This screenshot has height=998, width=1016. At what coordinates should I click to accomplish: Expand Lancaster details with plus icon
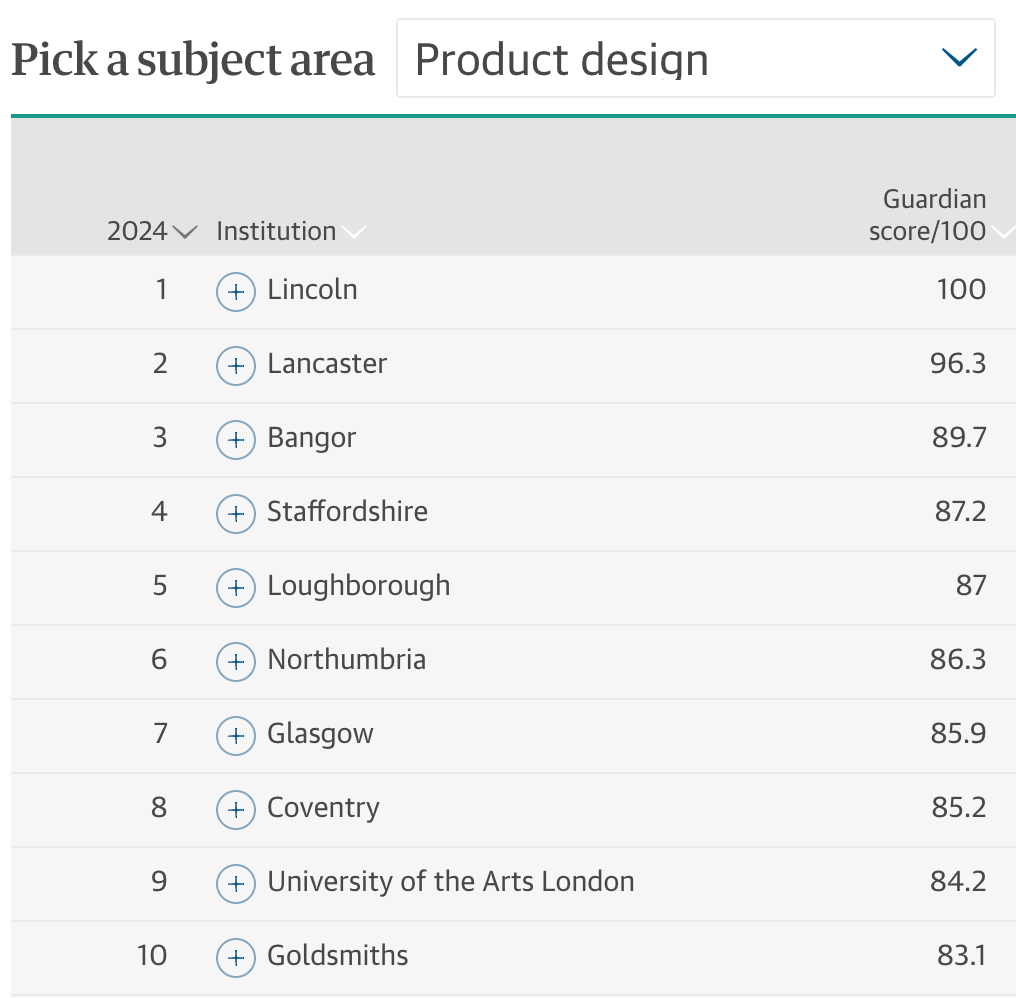[x=235, y=366]
